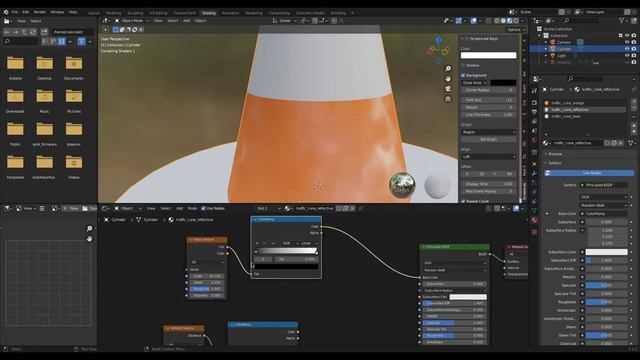This screenshot has height=360, width=640.
Task: Open the Downloads folder in file browser
Action: 15,101
